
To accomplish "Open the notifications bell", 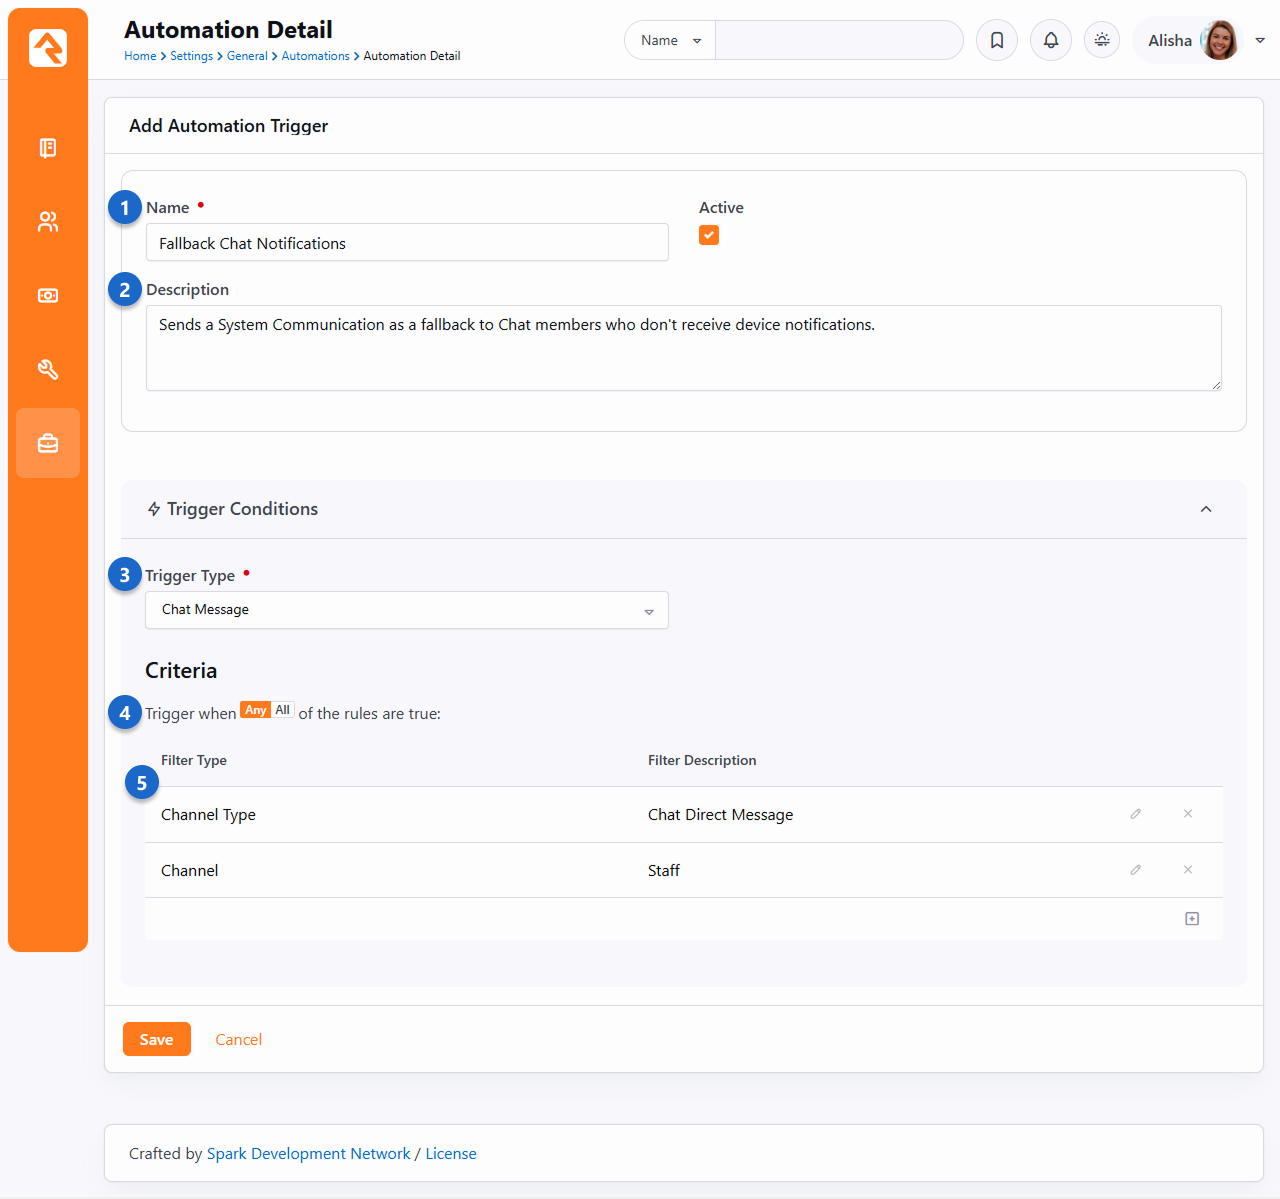I will pyautogui.click(x=1051, y=40).
